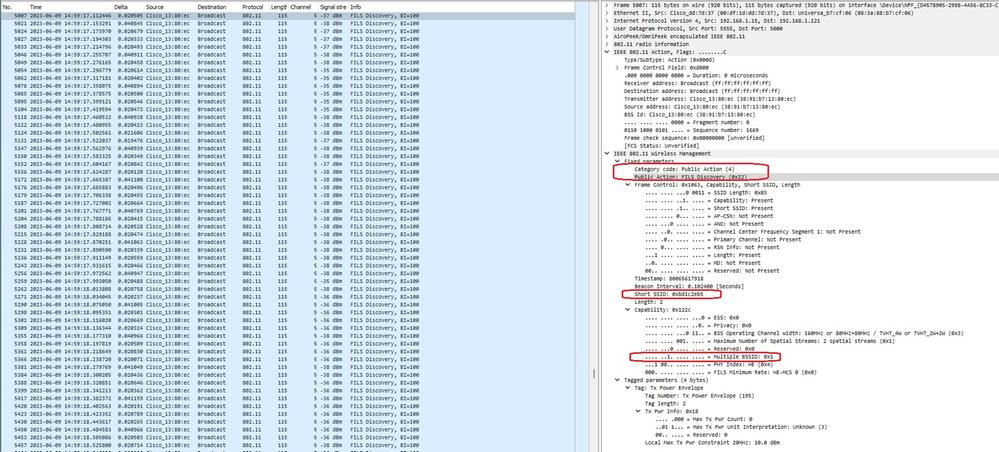Select the BSS Id line

point(689,114)
